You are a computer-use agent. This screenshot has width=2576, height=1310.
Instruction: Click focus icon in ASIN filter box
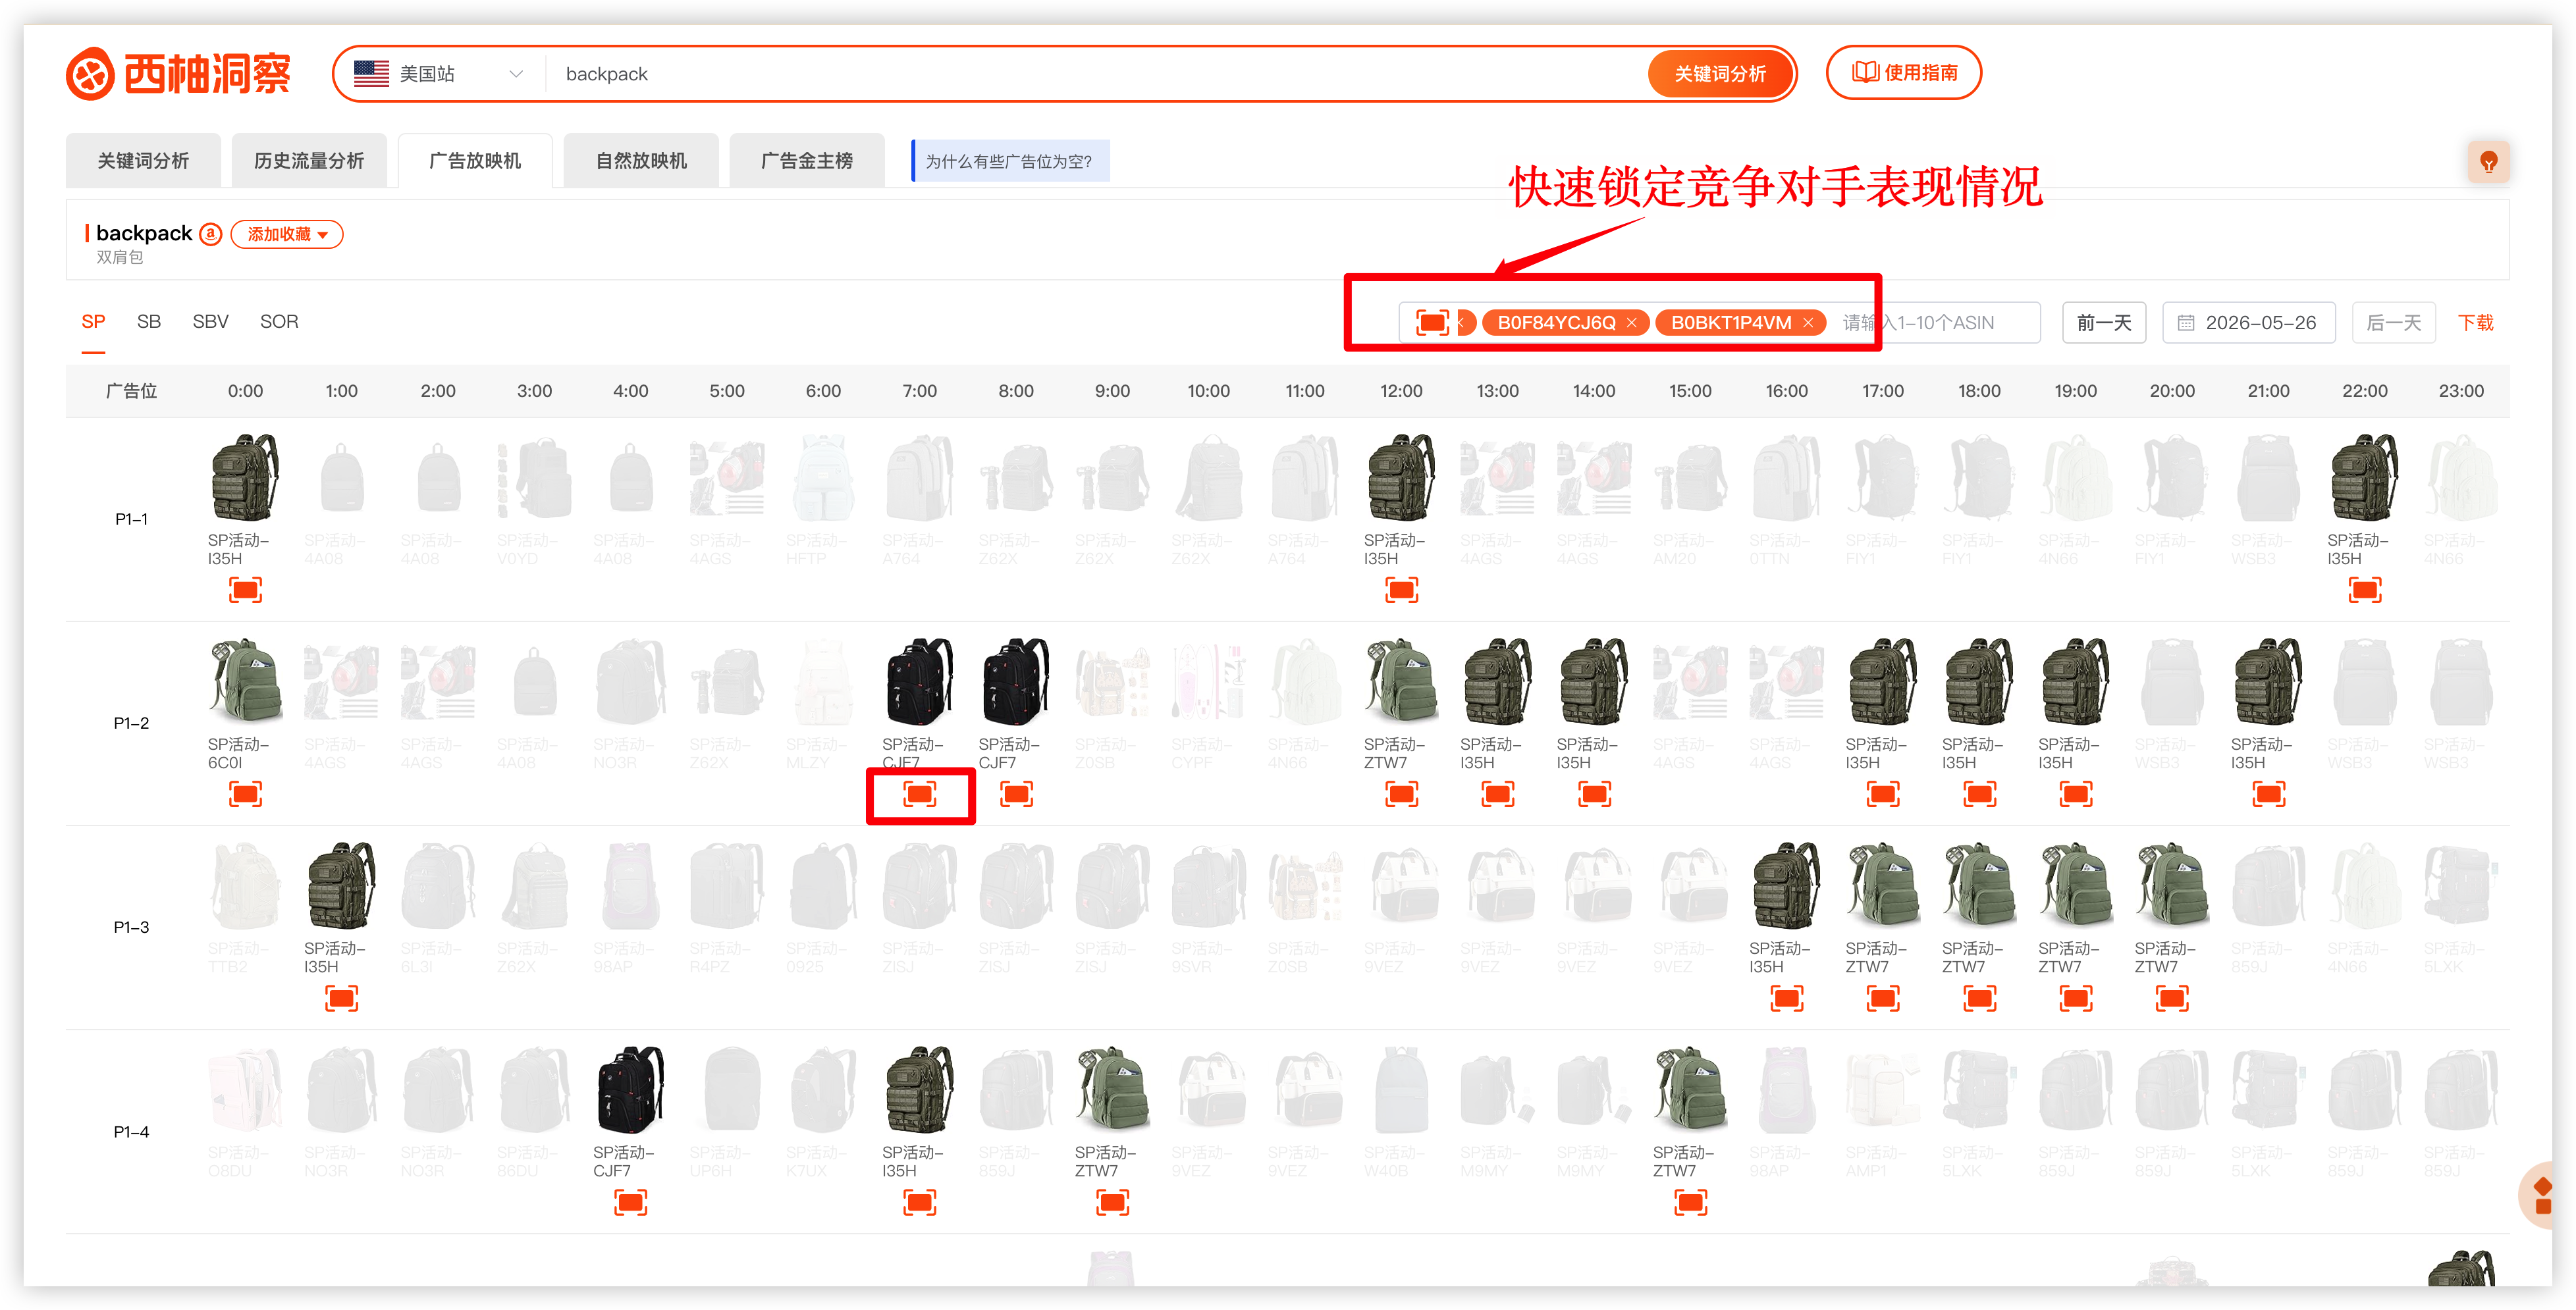[1432, 323]
